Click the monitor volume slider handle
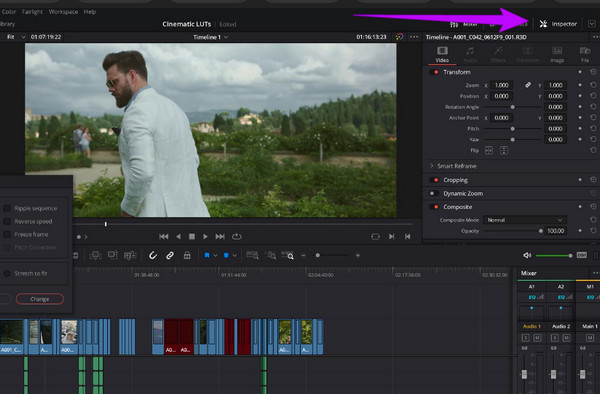 point(570,256)
